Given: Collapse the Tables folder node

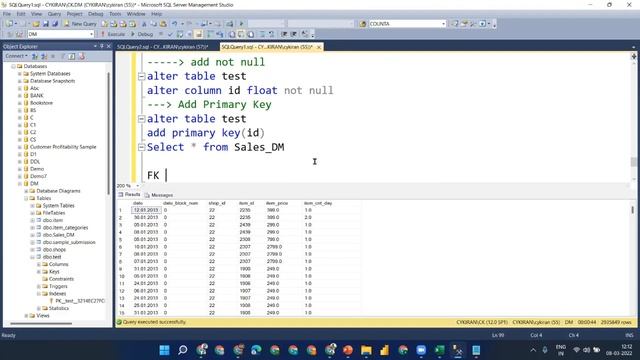Looking at the screenshot, I should tap(26, 198).
